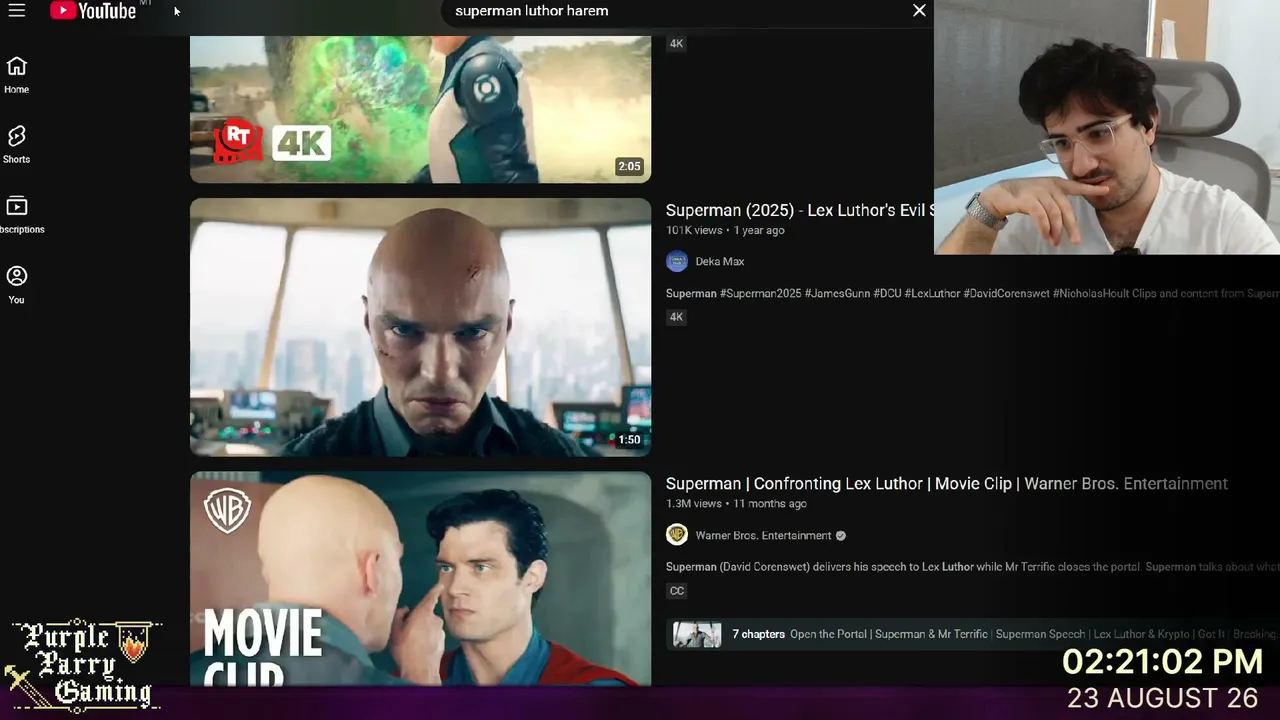The width and height of the screenshot is (1280, 720).
Task: Visit Warner Bros. Entertainment channel name
Action: 764,536
